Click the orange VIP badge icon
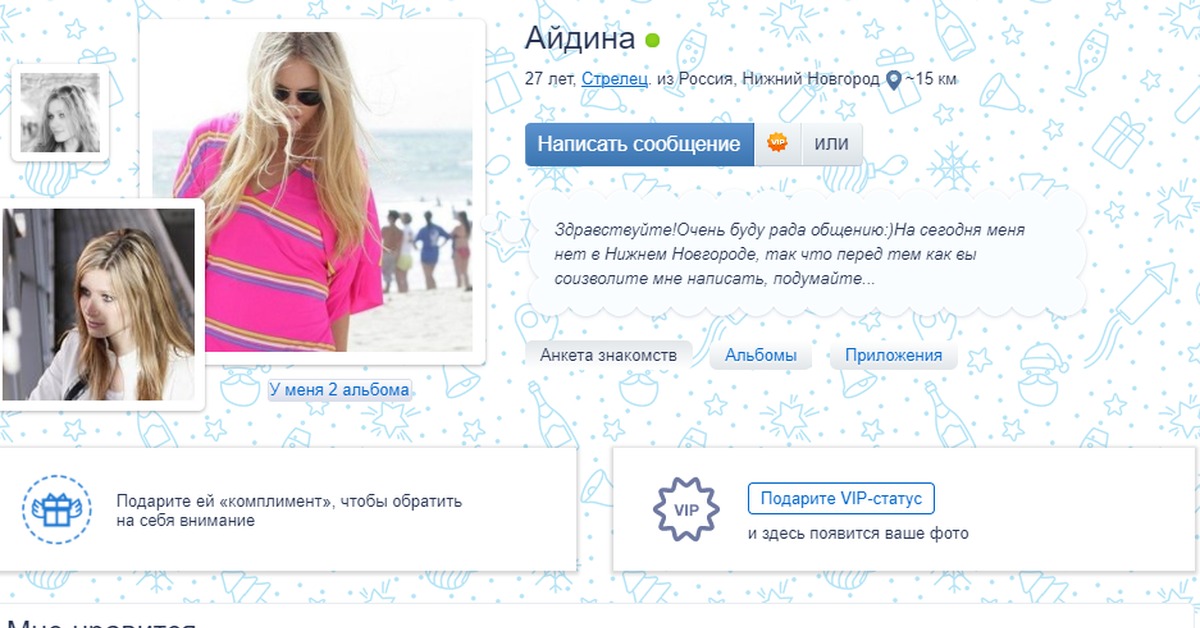Image resolution: width=1200 pixels, height=628 pixels. click(777, 144)
